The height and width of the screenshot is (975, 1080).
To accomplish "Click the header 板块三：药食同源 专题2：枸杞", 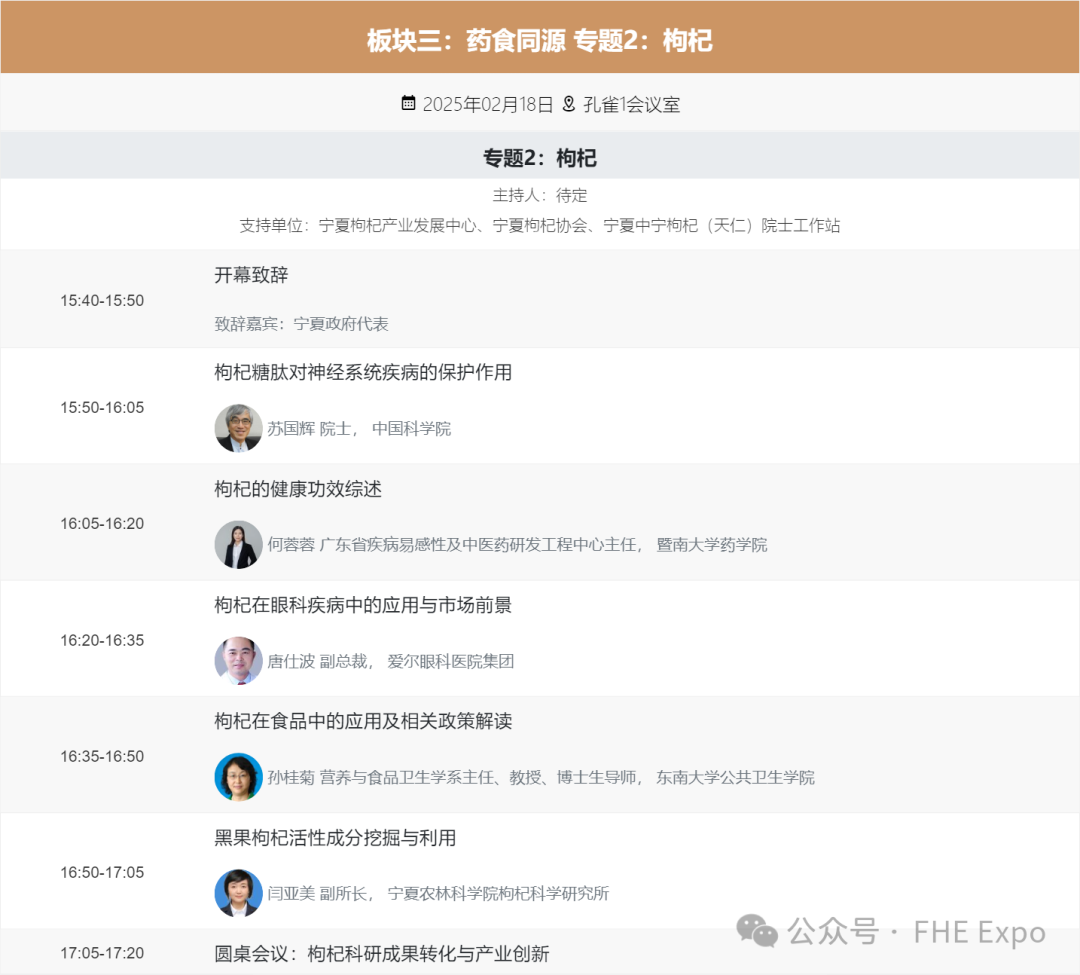I will [x=539, y=41].
